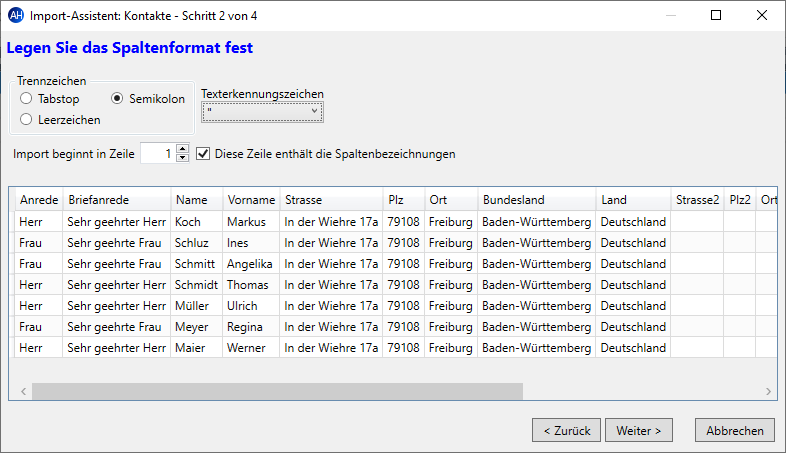The height and width of the screenshot is (453, 786).
Task: Click the Briefanrede column header
Action: (117, 200)
